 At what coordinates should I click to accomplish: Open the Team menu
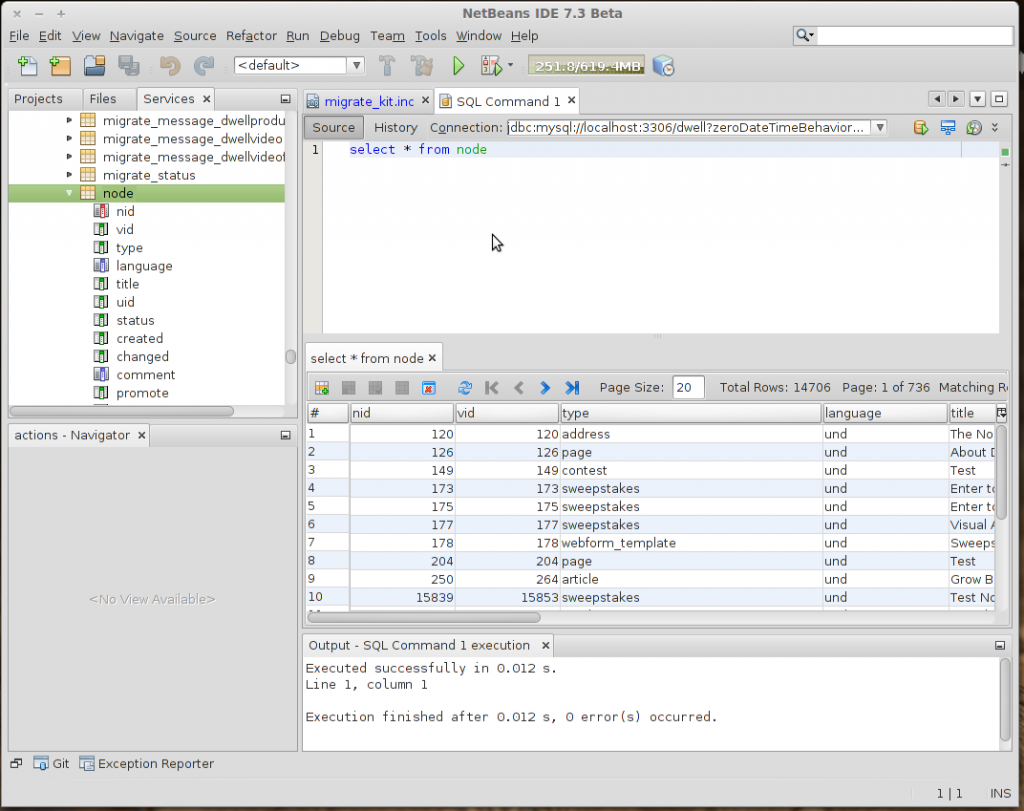pyautogui.click(x=387, y=36)
